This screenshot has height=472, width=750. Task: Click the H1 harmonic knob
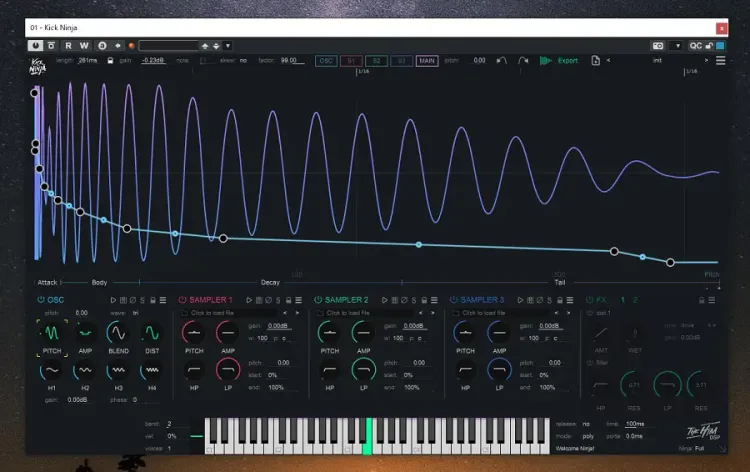pos(52,370)
